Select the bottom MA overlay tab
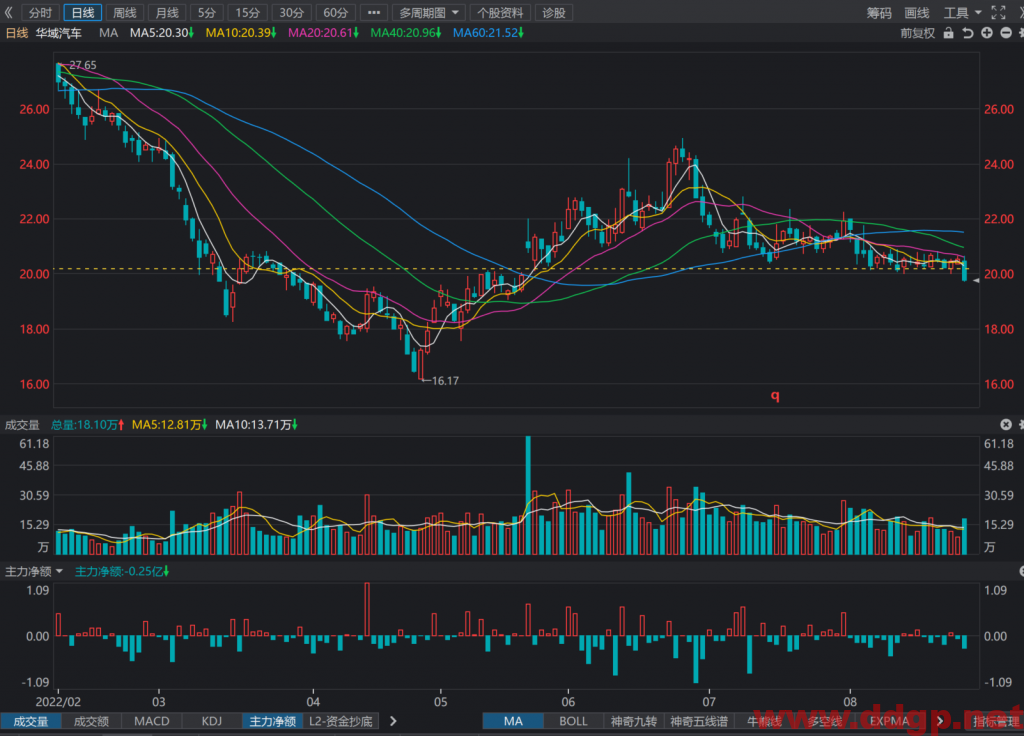Image resolution: width=1024 pixels, height=736 pixels. (x=513, y=721)
